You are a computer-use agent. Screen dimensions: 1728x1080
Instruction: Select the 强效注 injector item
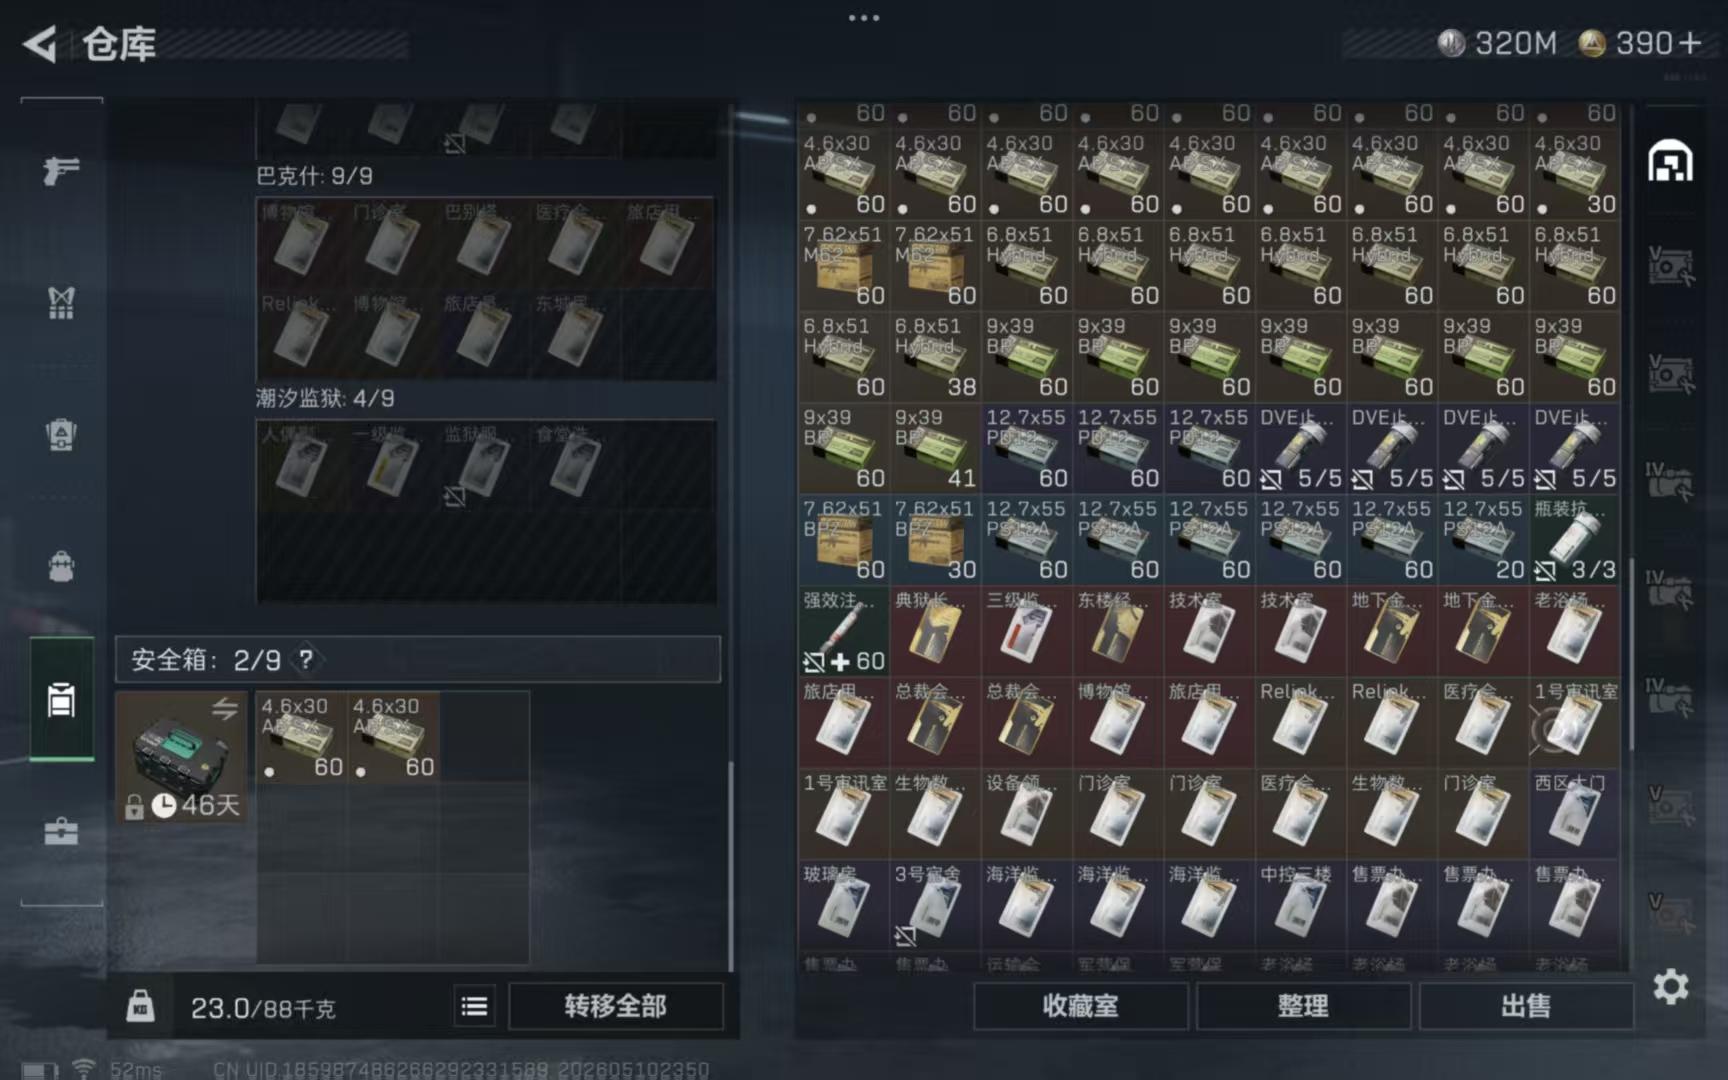coord(844,632)
